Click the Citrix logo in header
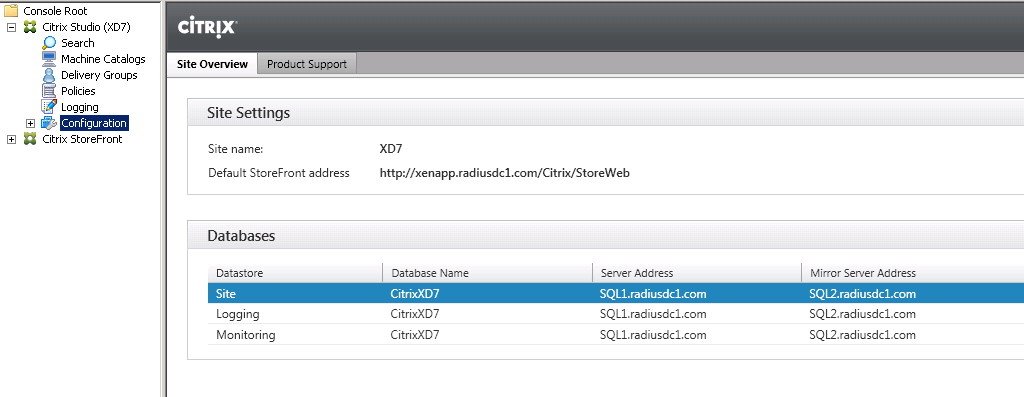The image size is (1024, 397). (x=207, y=27)
